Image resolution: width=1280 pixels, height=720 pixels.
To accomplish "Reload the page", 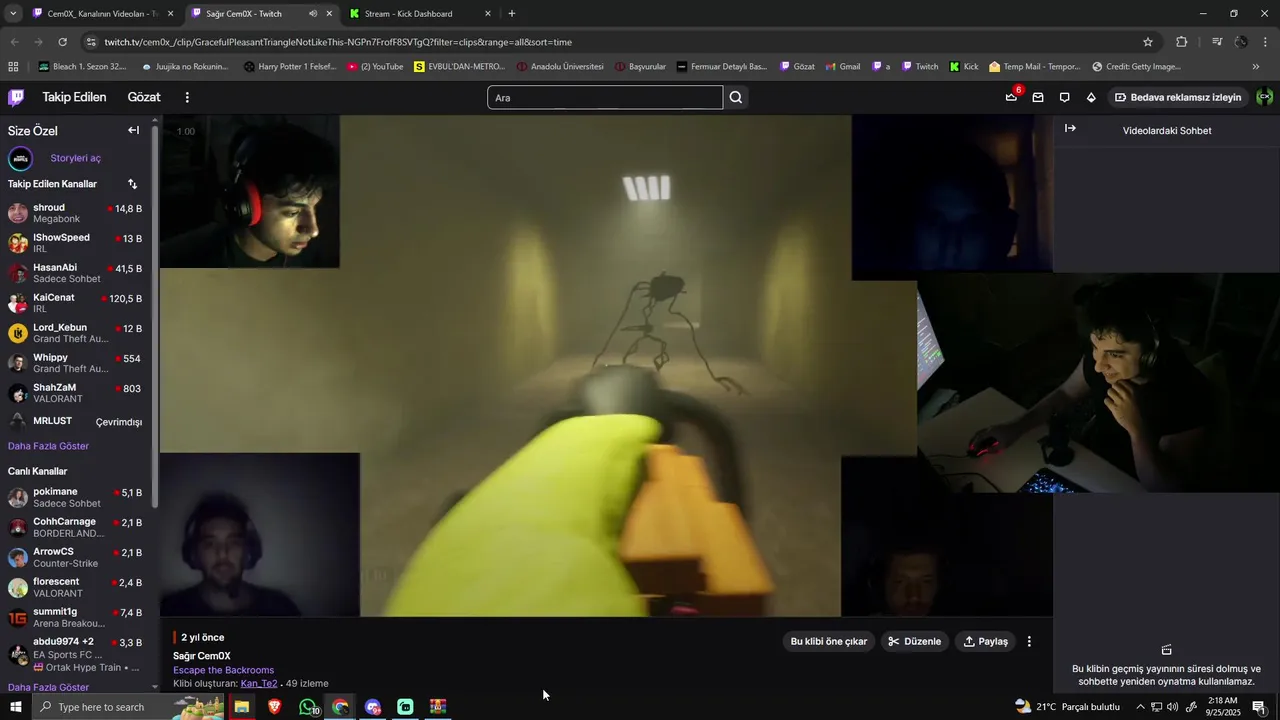I will [62, 42].
